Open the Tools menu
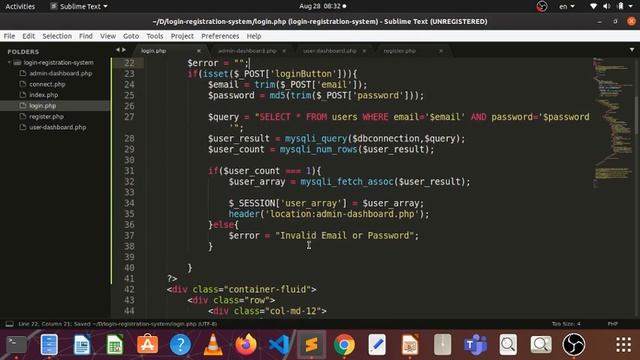Viewport: 640px width, 360px height. (x=155, y=36)
